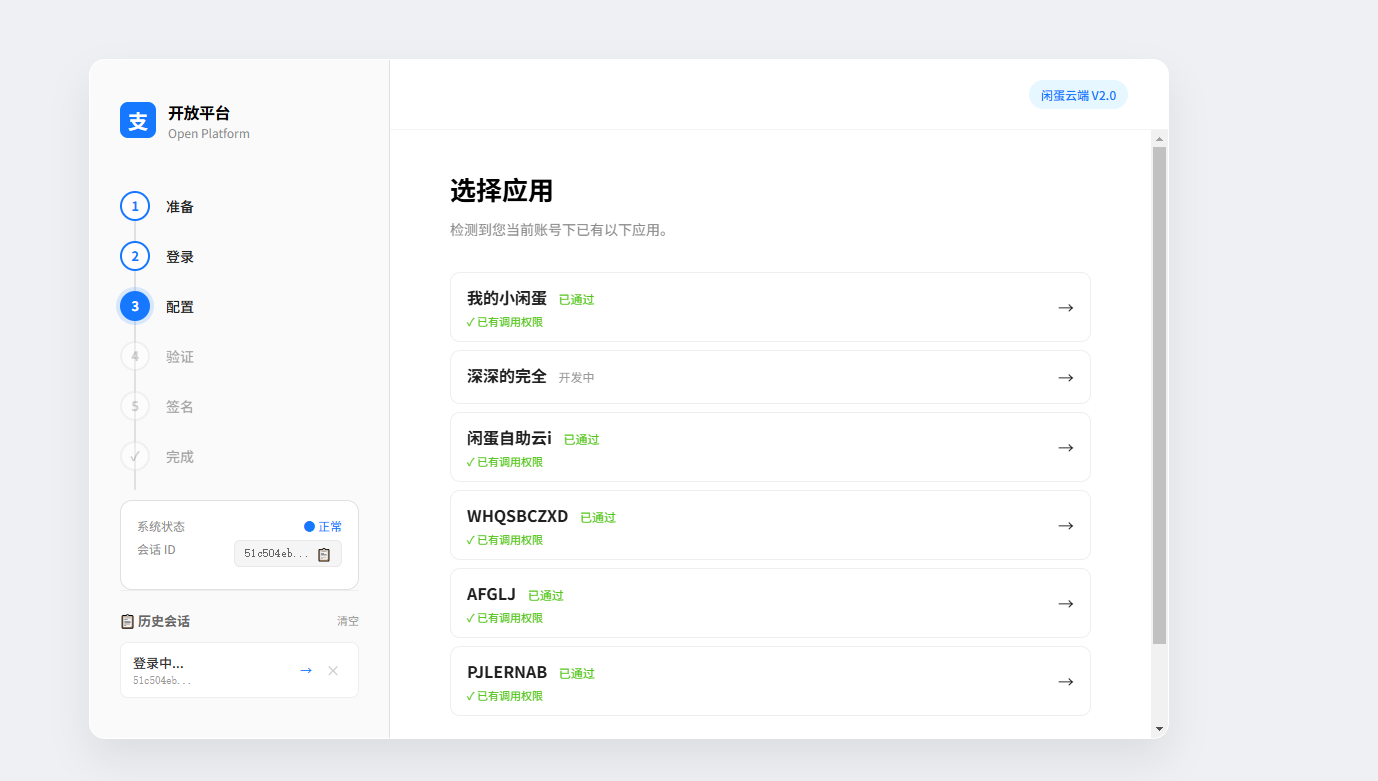1378x781 pixels.
Task: Select the 我的小闲蛋 application name
Action: (507, 298)
